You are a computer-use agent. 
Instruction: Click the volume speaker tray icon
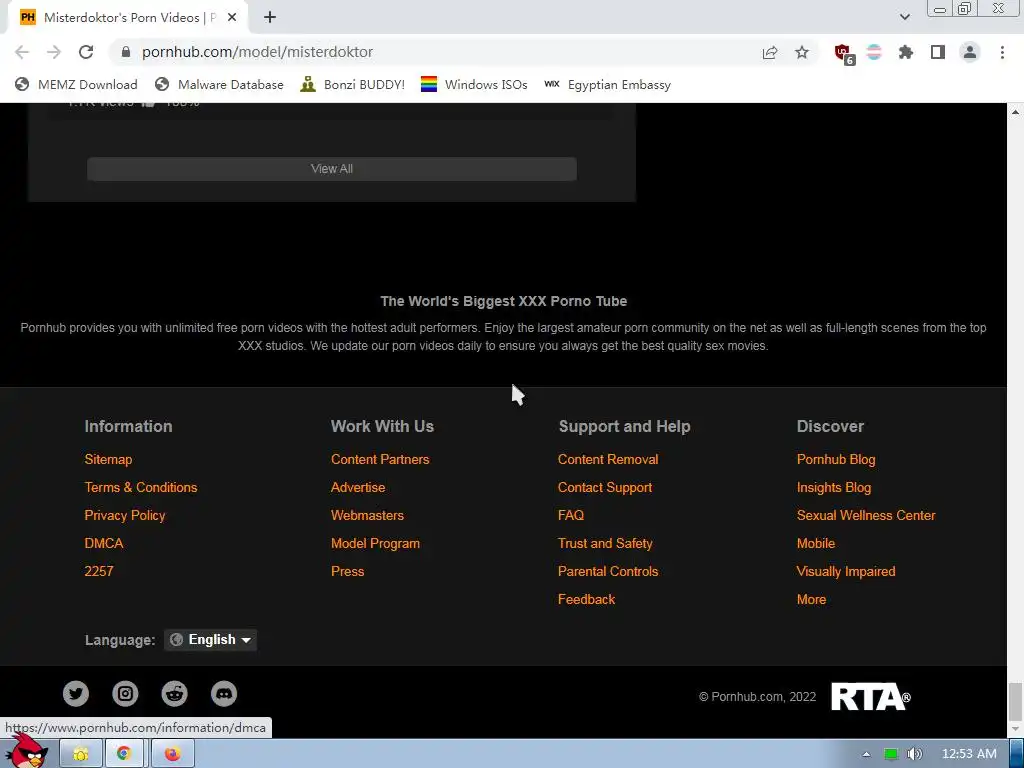[x=914, y=754]
